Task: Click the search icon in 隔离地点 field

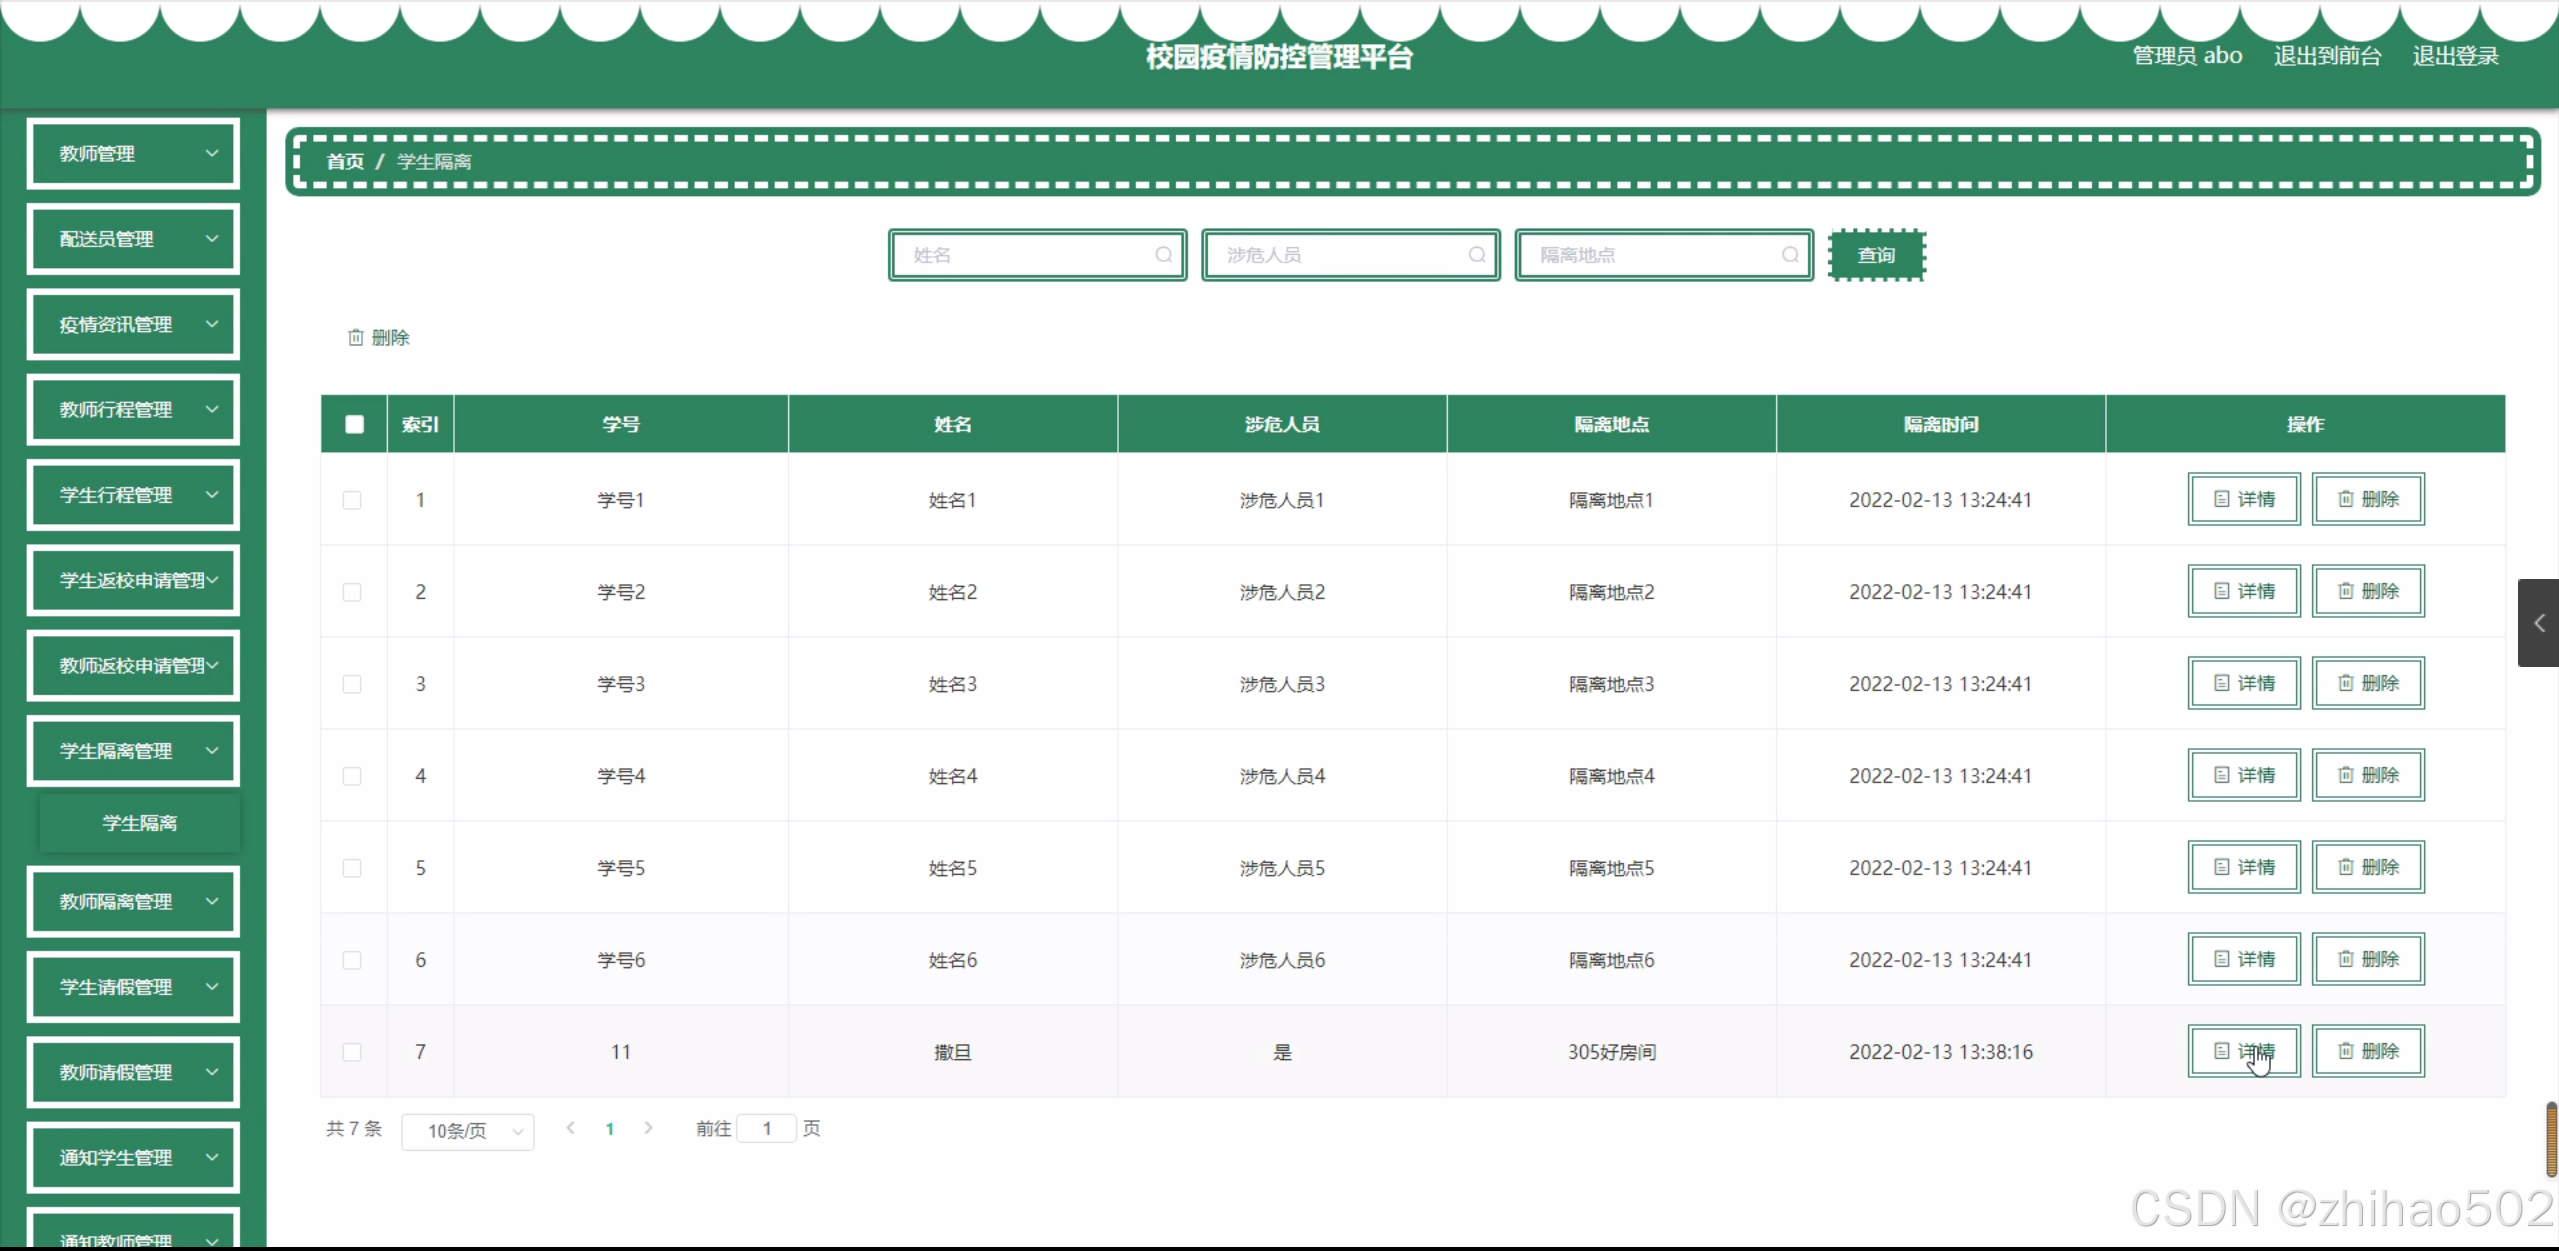Action: [1790, 255]
